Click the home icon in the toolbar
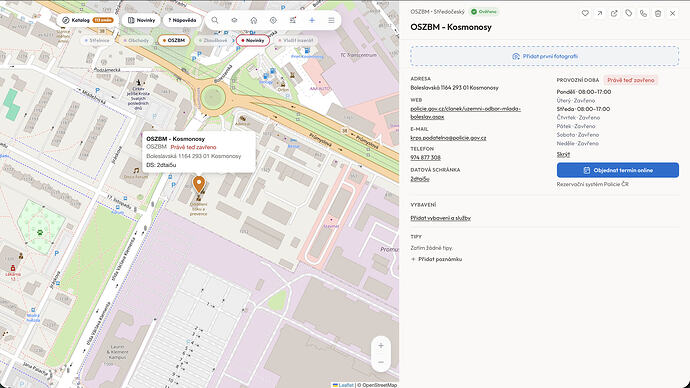690x388 pixels. (x=254, y=20)
